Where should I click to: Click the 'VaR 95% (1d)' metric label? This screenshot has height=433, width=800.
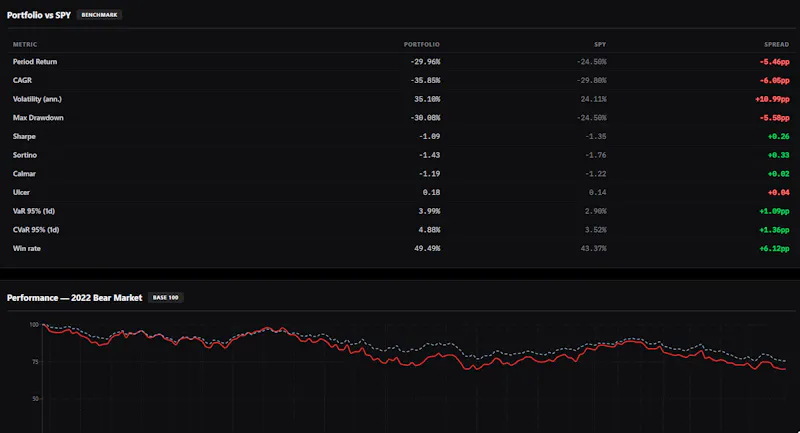point(34,211)
